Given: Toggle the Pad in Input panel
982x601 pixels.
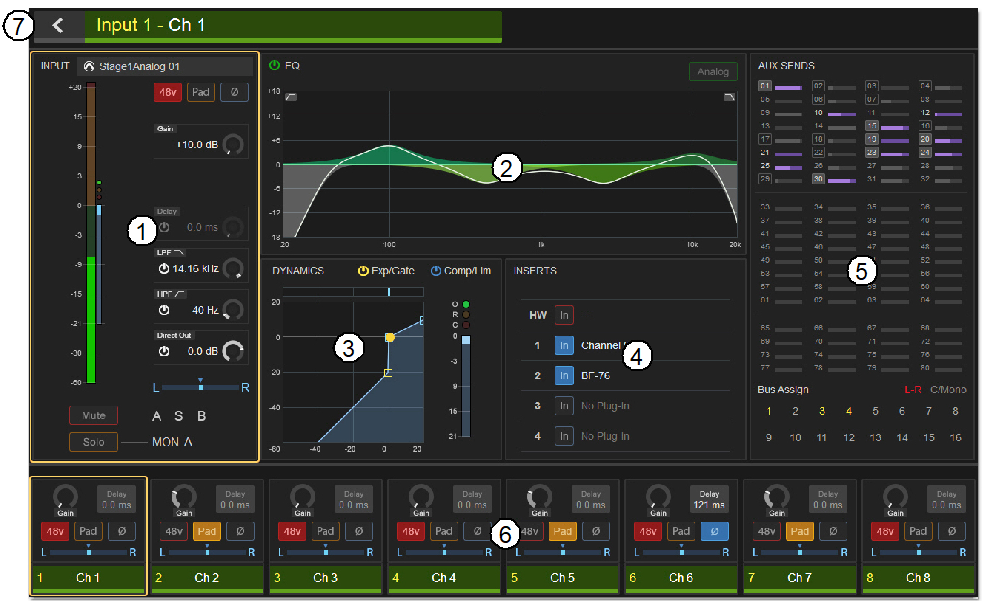Looking at the screenshot, I should click(200, 92).
